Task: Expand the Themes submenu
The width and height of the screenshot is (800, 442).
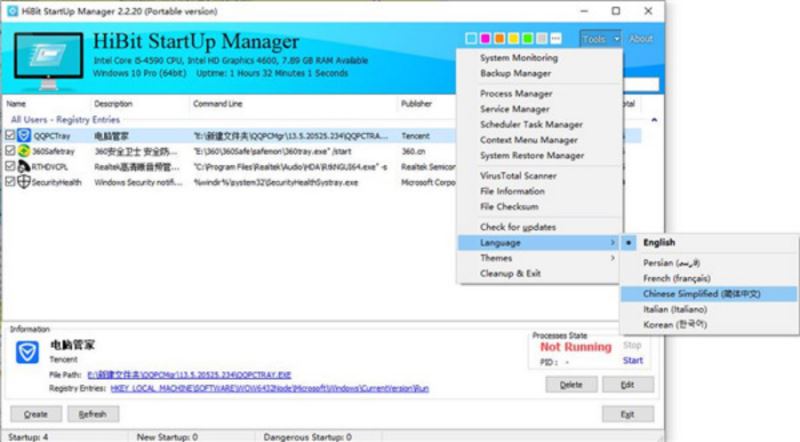Action: tap(538, 258)
